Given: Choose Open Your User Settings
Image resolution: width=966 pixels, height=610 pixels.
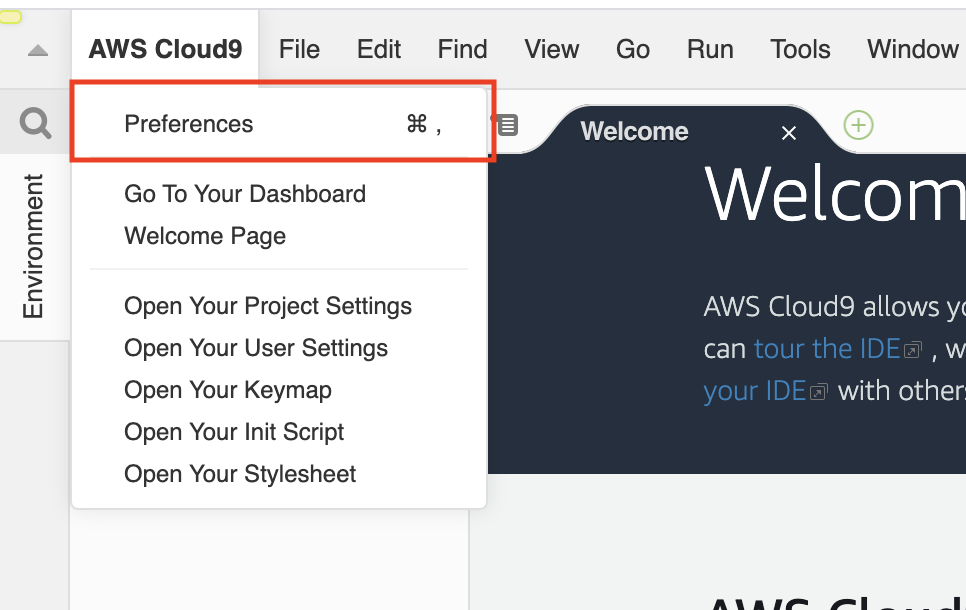Looking at the screenshot, I should (x=279, y=348).
